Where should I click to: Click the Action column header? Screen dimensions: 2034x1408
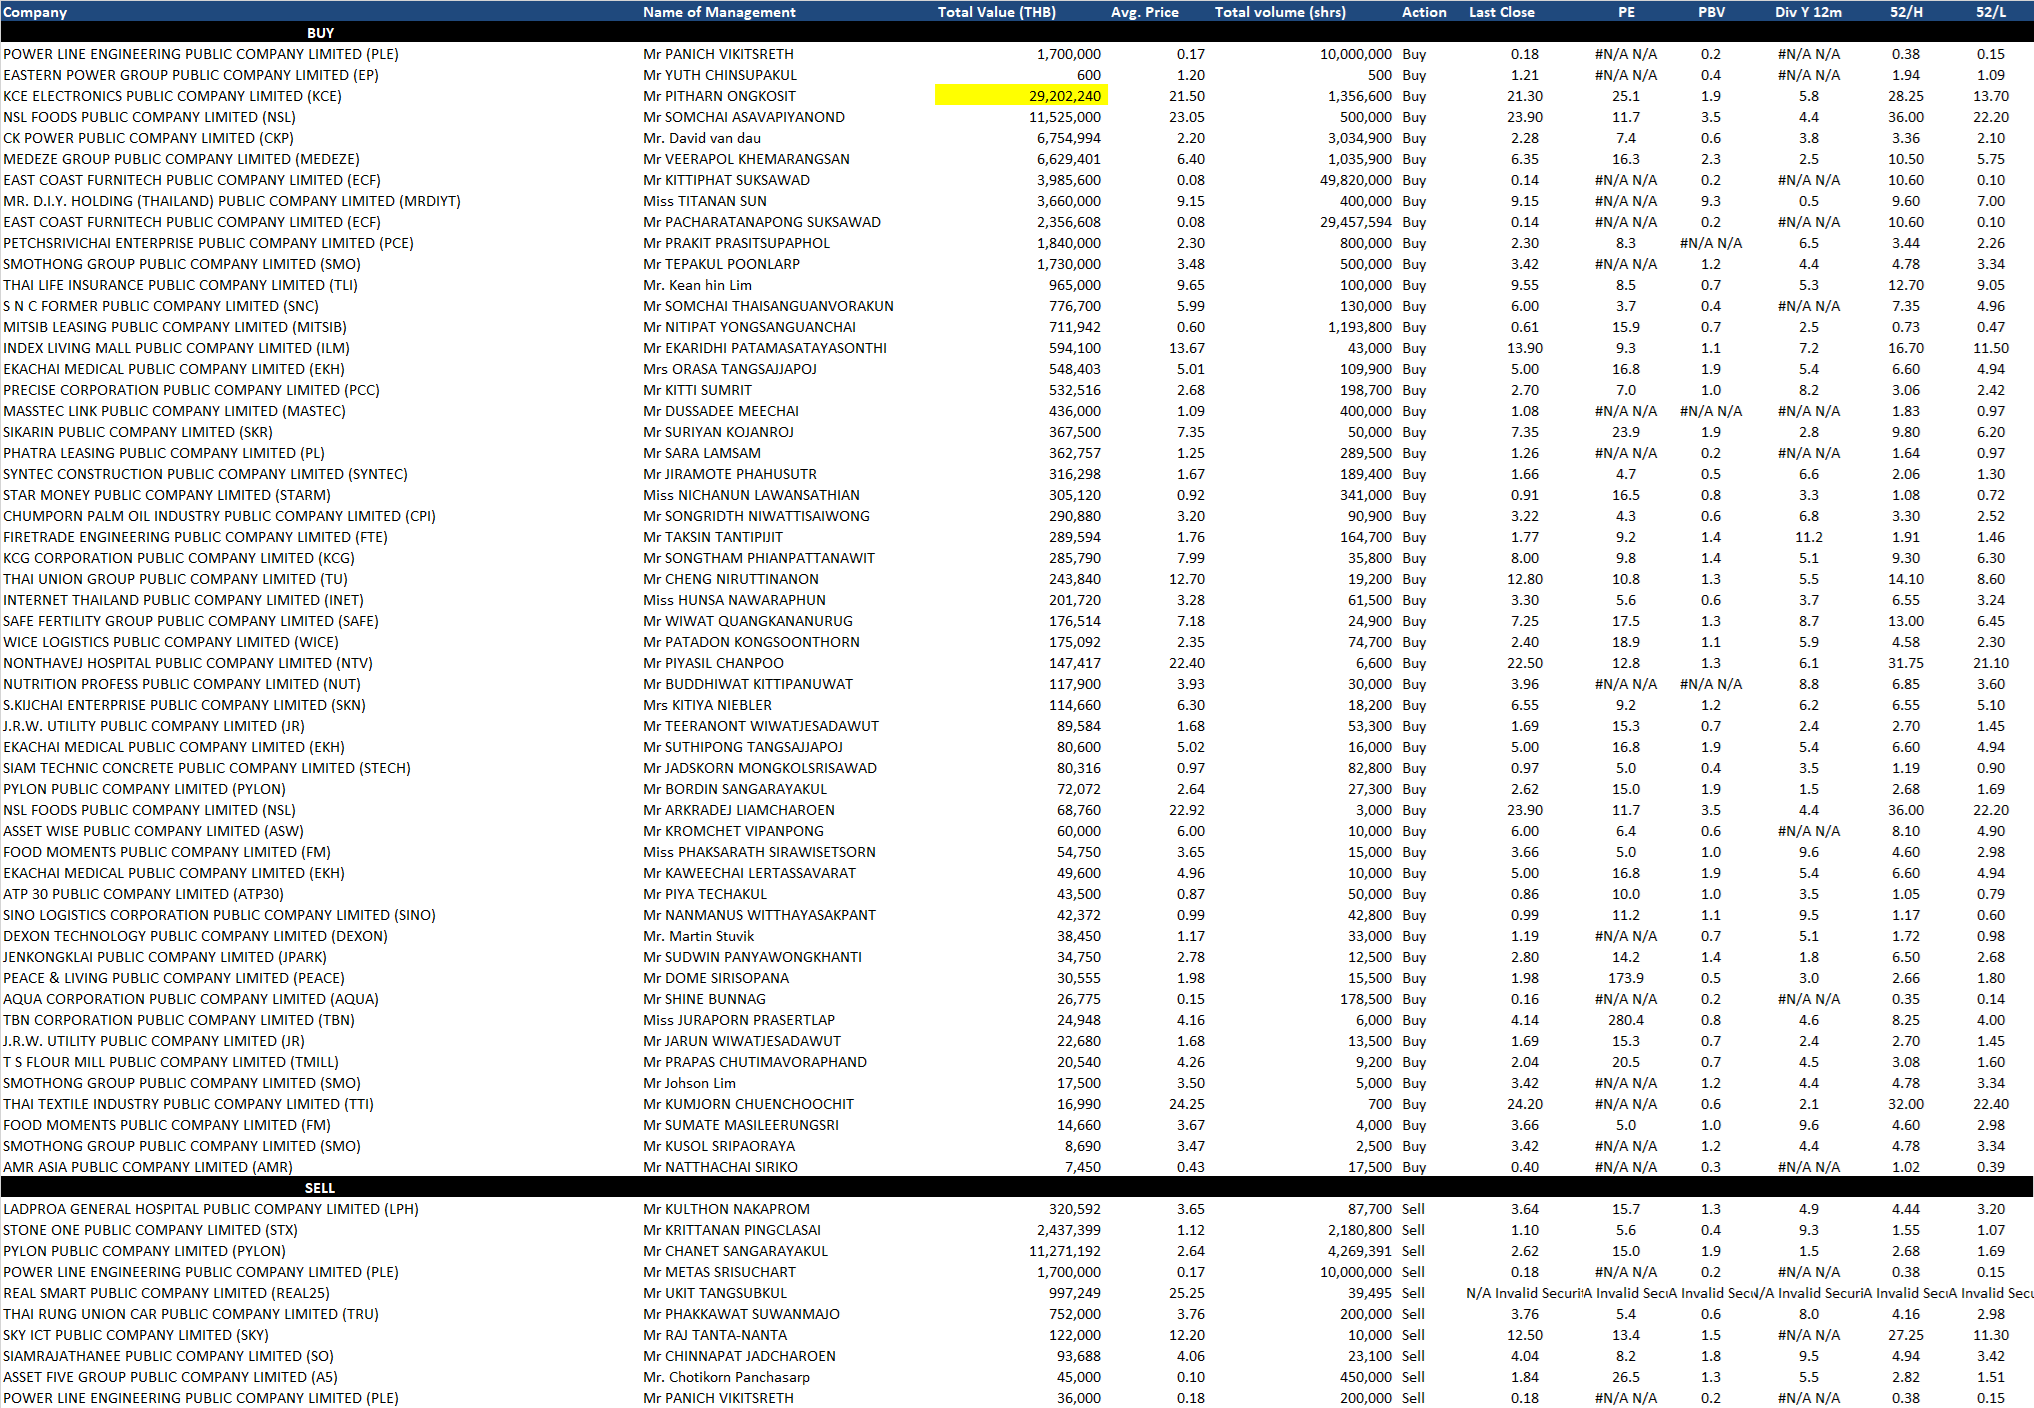click(1424, 12)
